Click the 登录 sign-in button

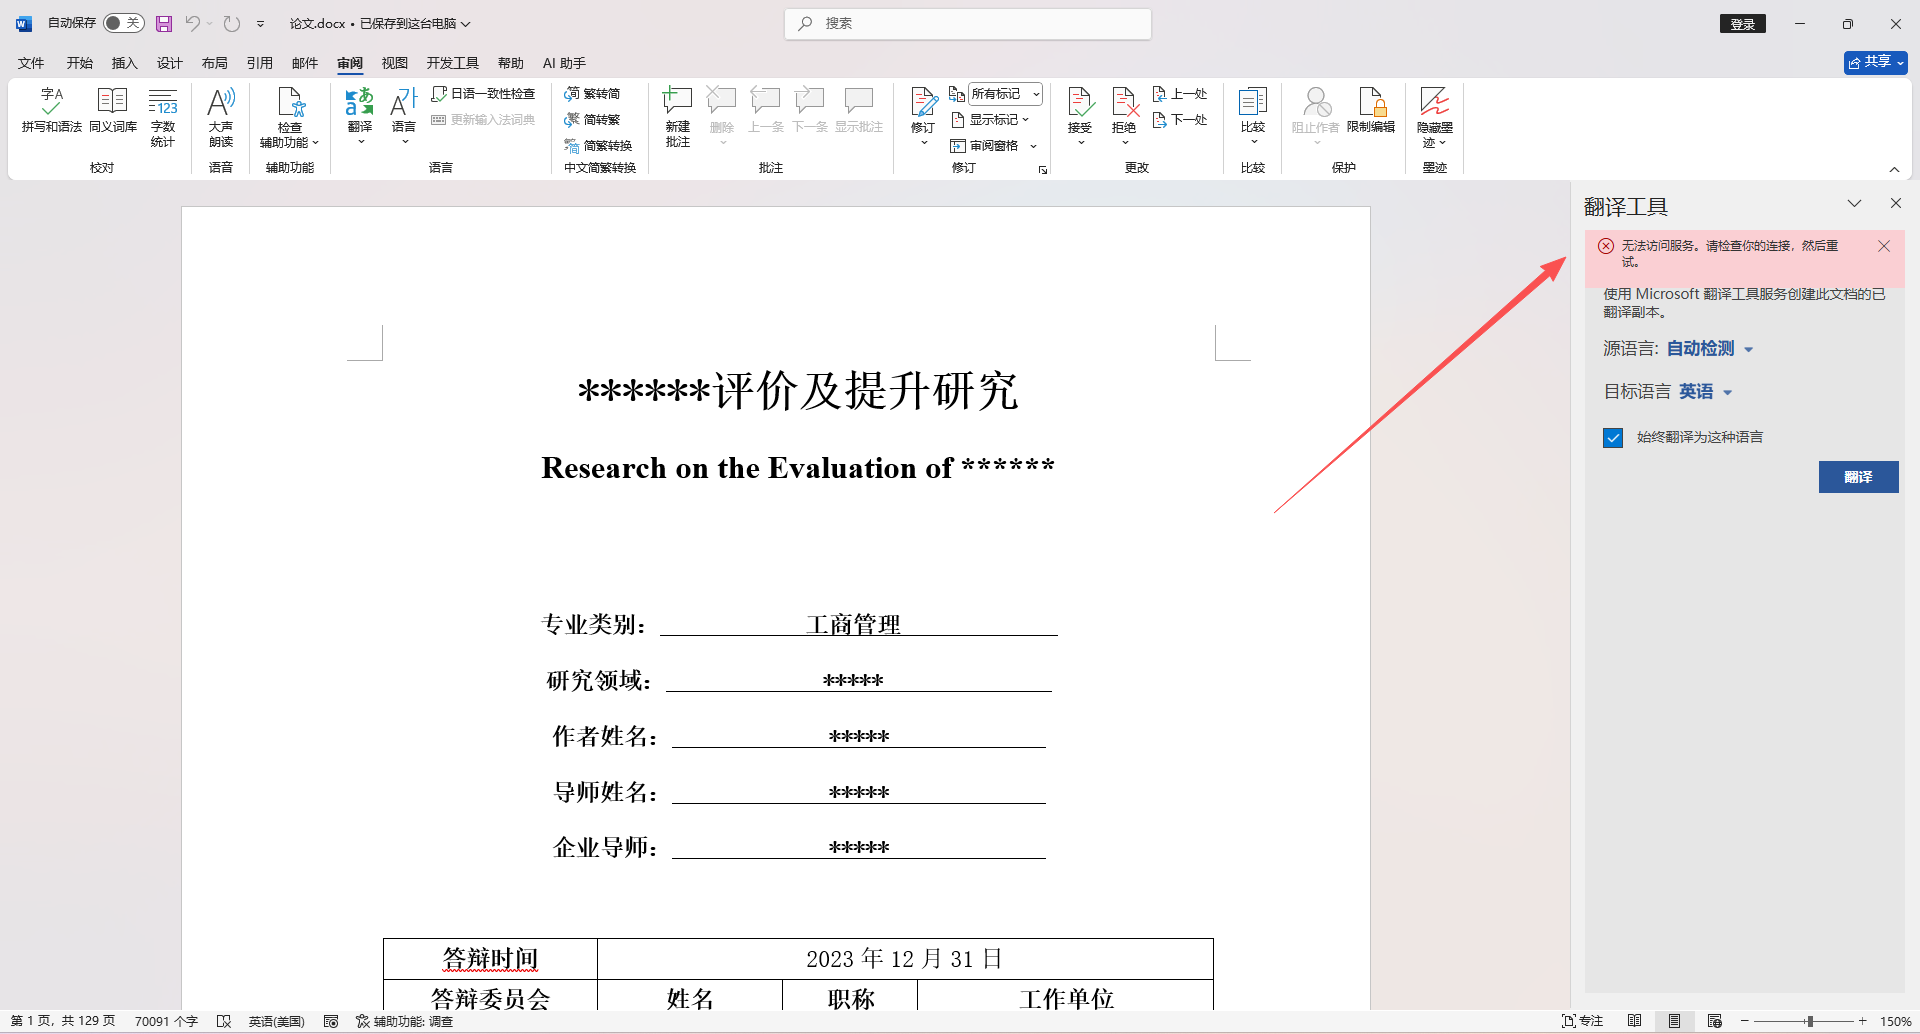pyautogui.click(x=1743, y=24)
